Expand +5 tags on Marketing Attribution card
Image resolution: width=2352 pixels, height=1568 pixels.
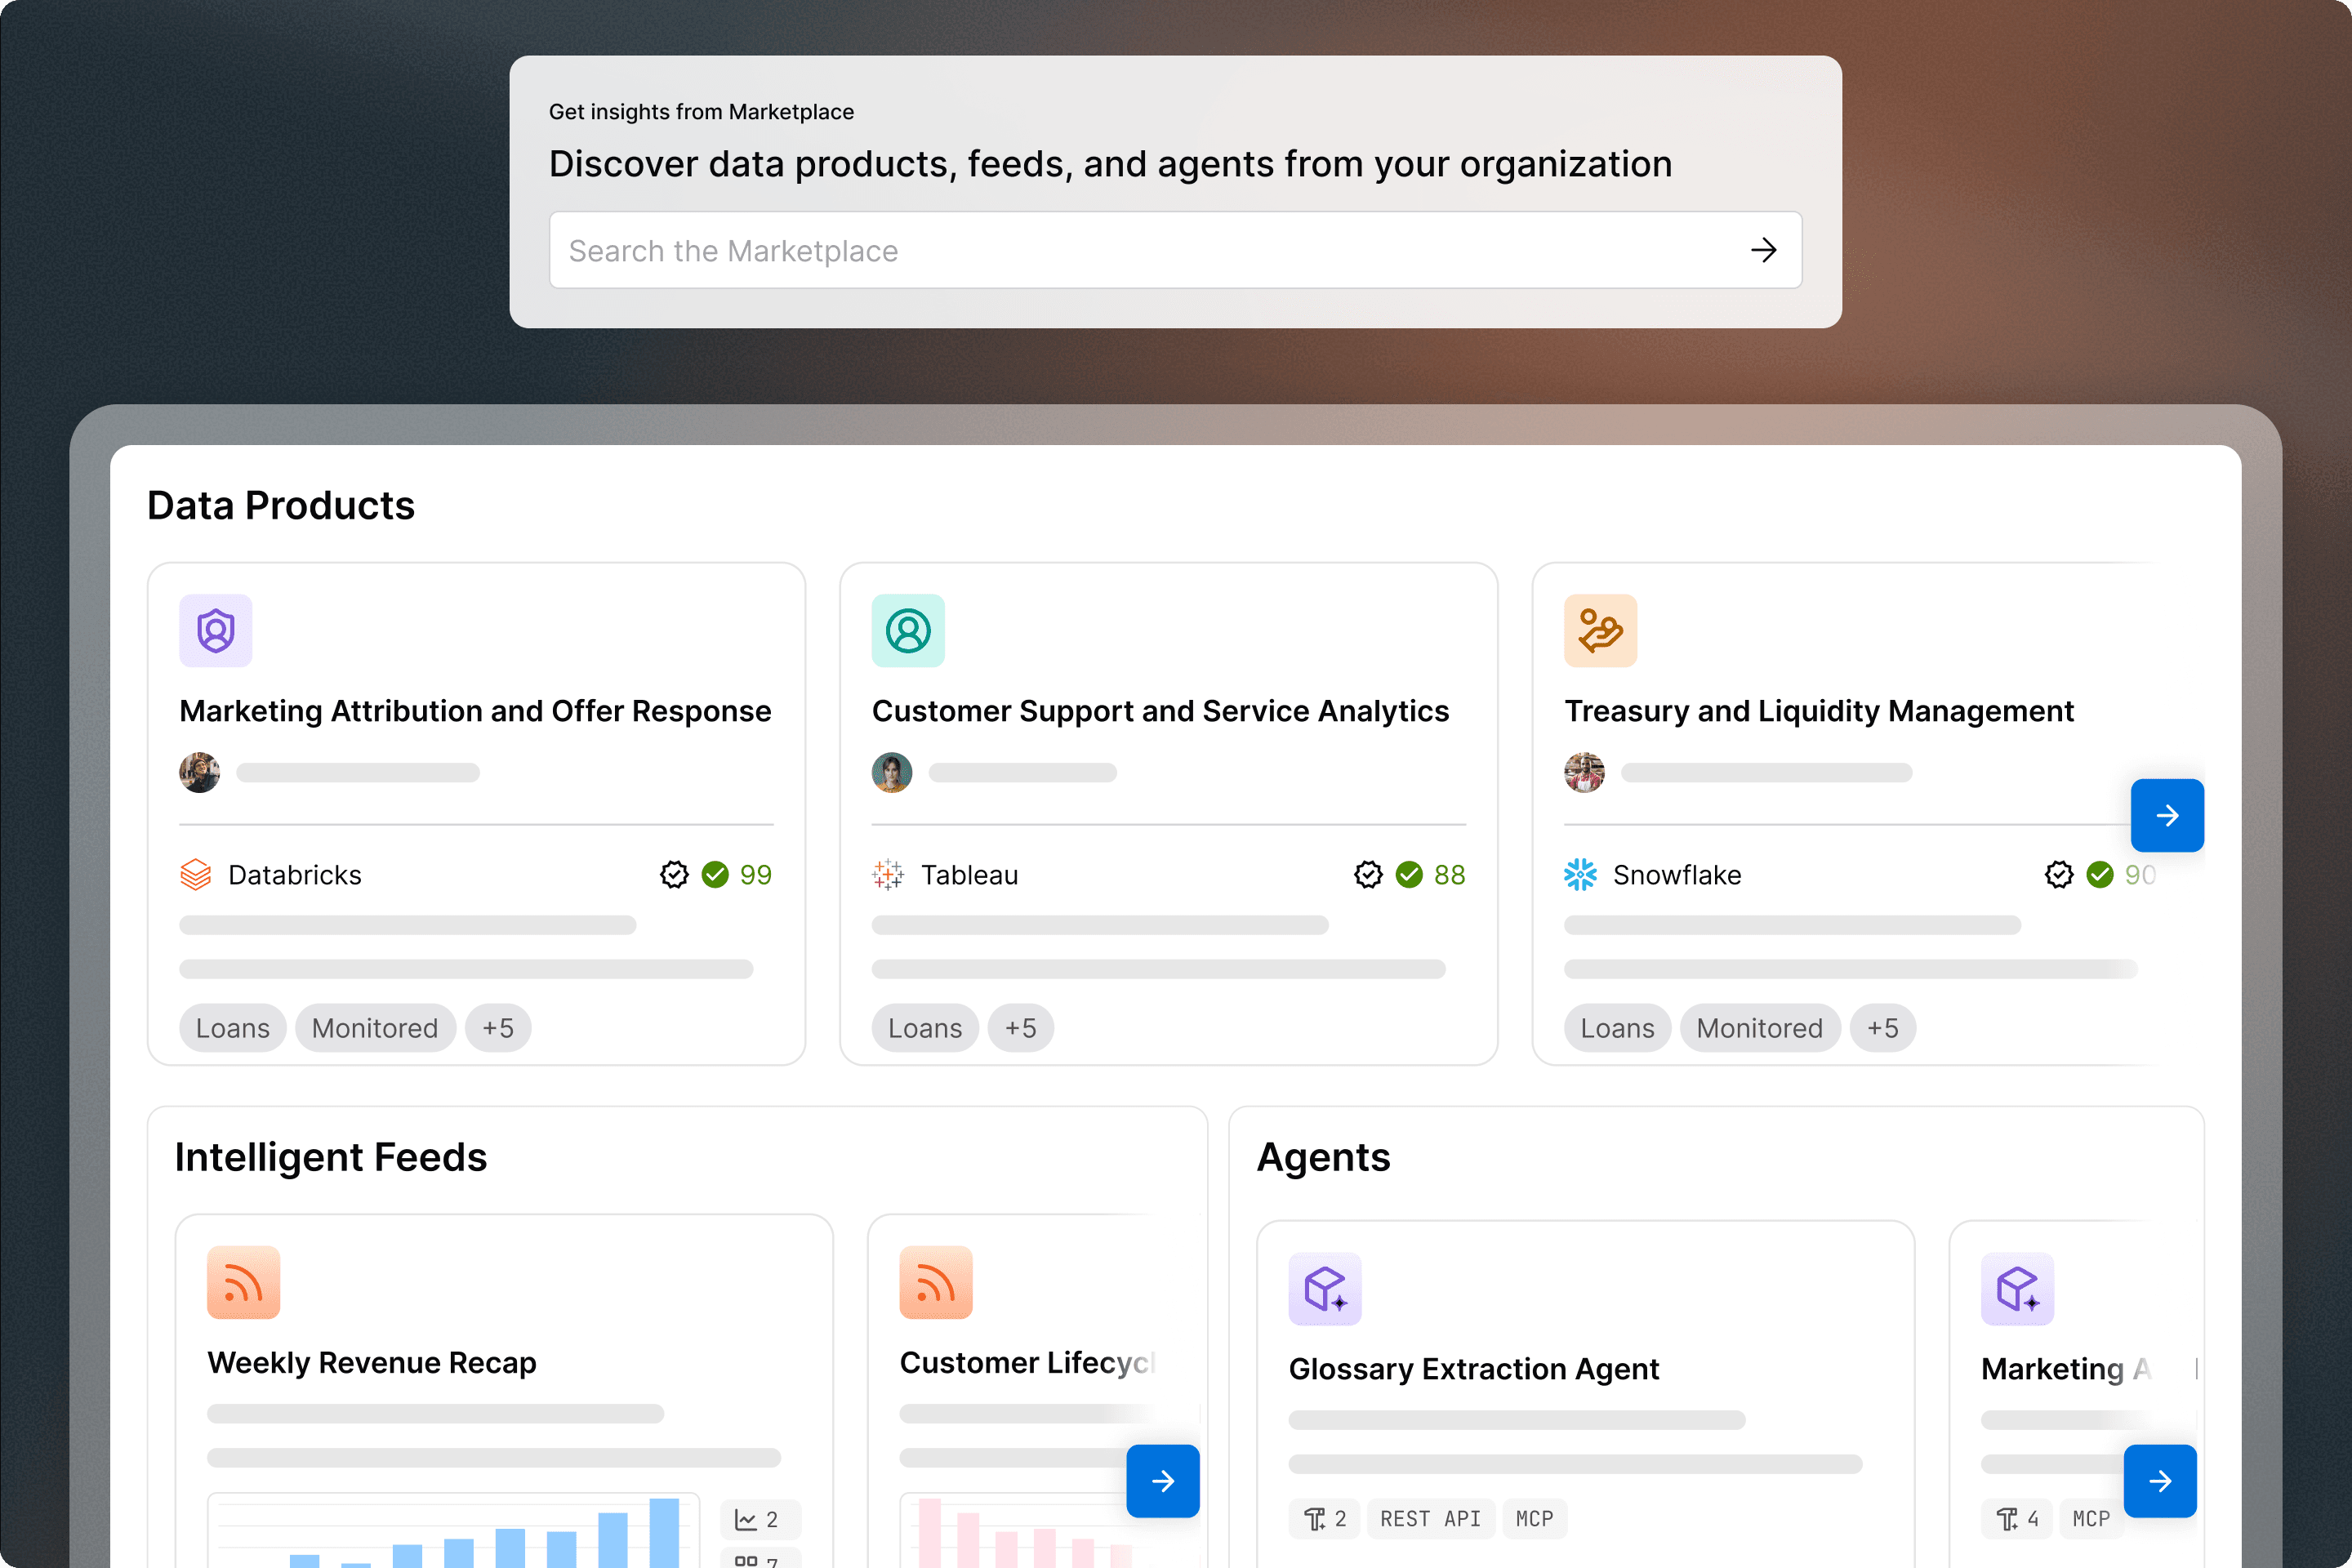click(498, 1028)
